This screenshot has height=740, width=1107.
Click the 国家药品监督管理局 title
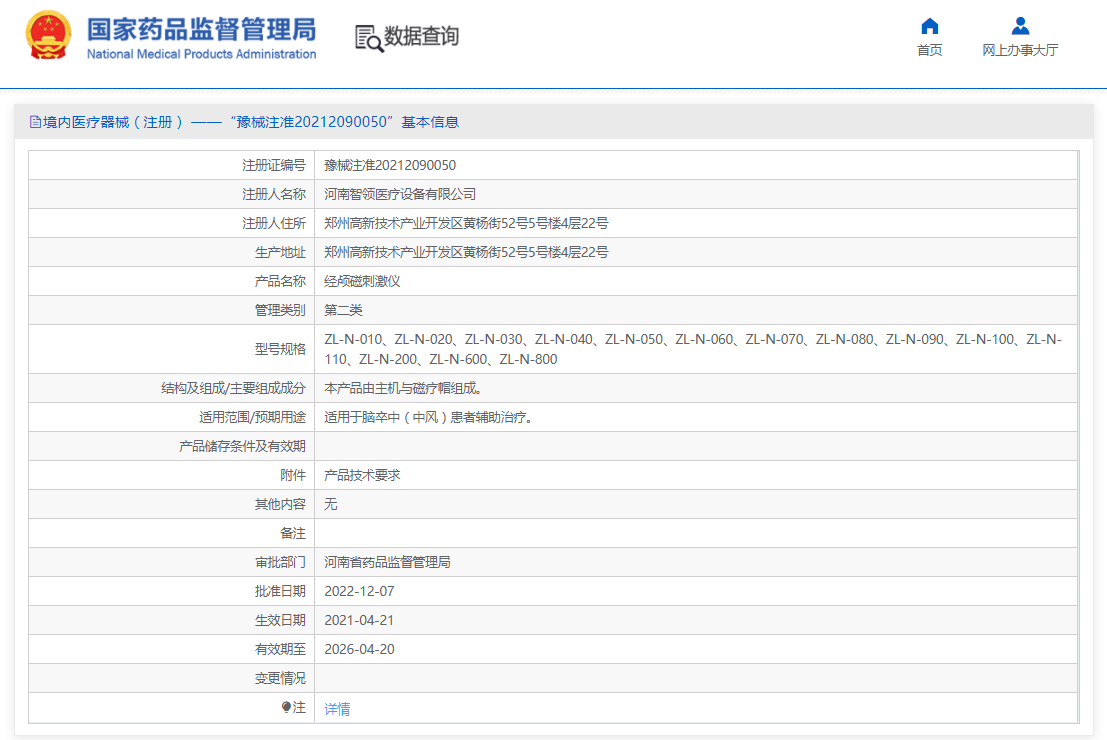click(201, 30)
